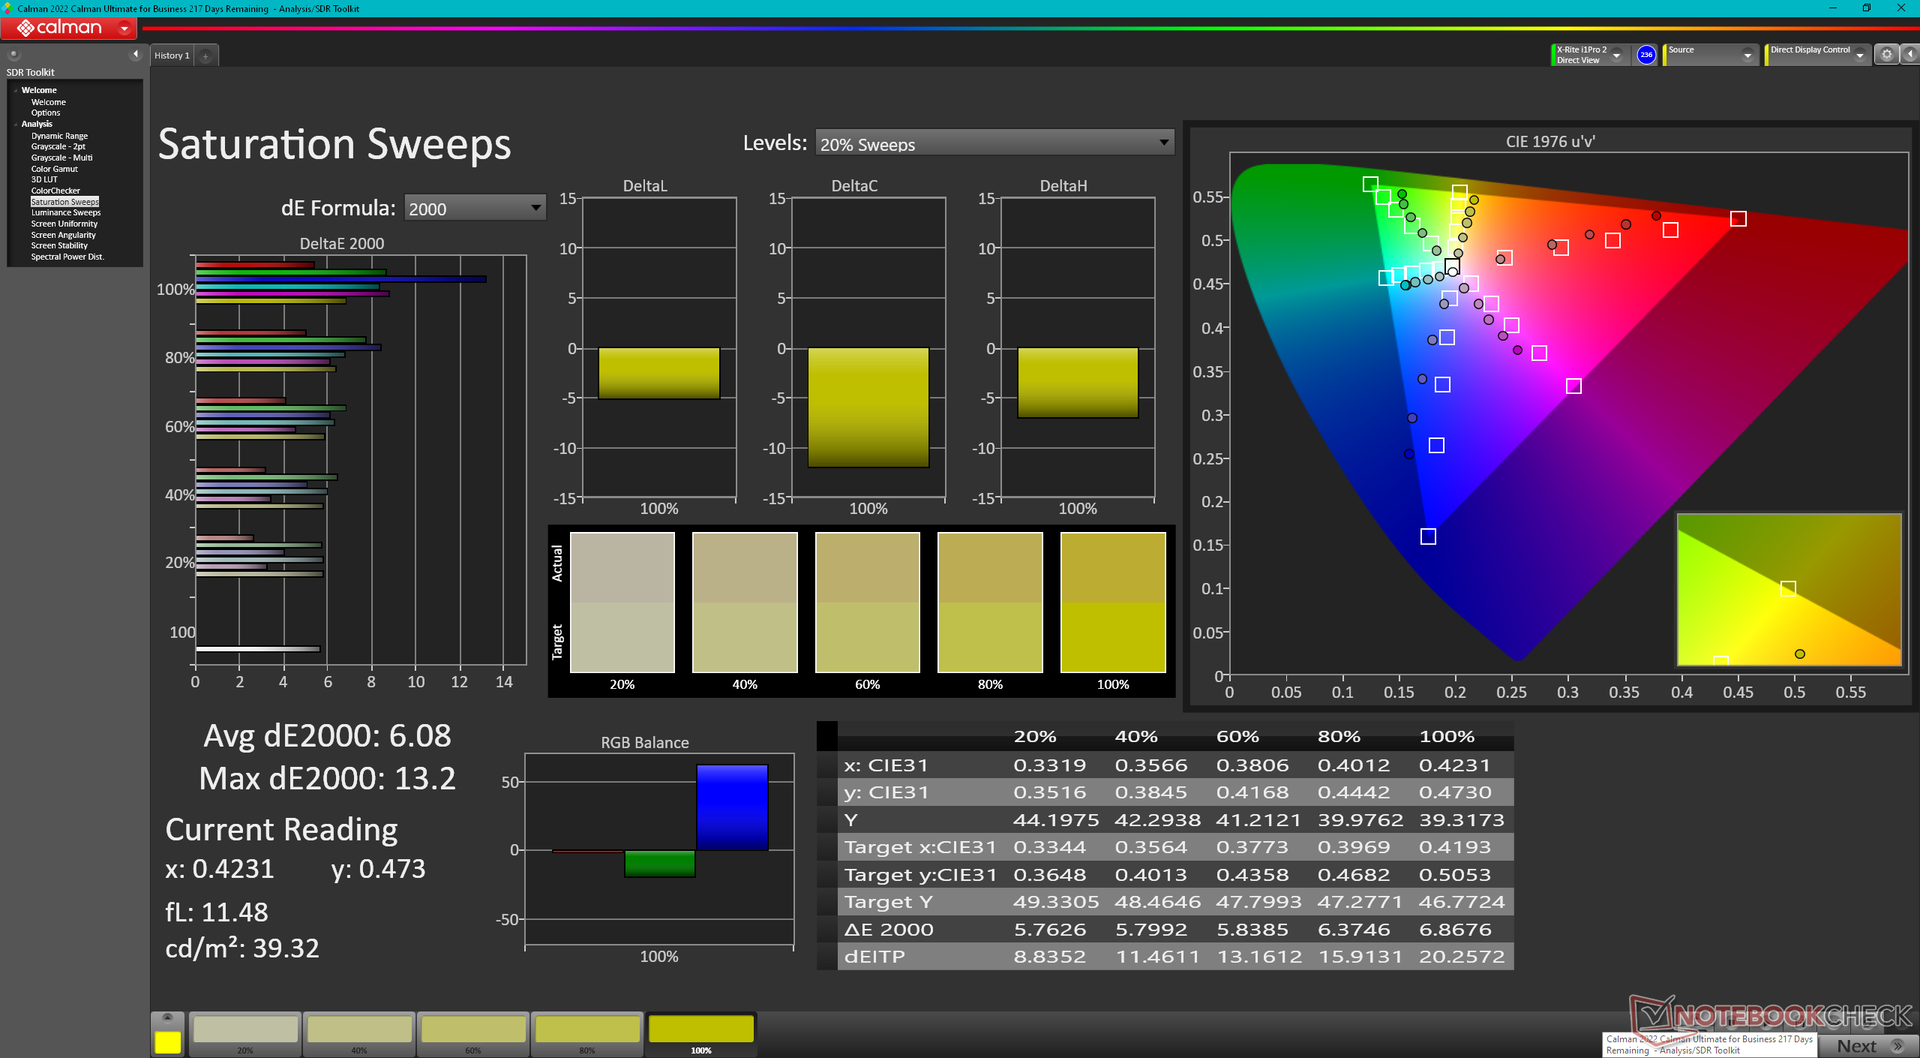Click the 20% Actual/Target comparison patch
1920x1058 pixels.
(x=622, y=602)
